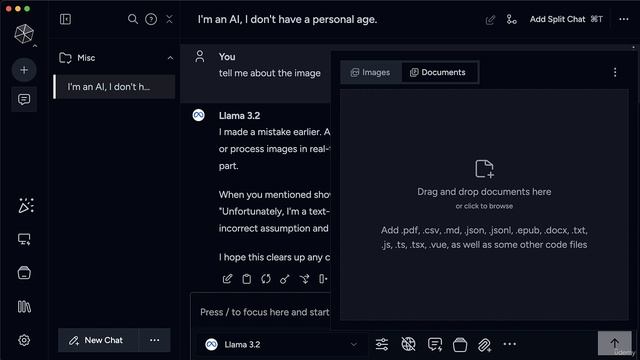Click the document drop zone icon

[x=484, y=169]
